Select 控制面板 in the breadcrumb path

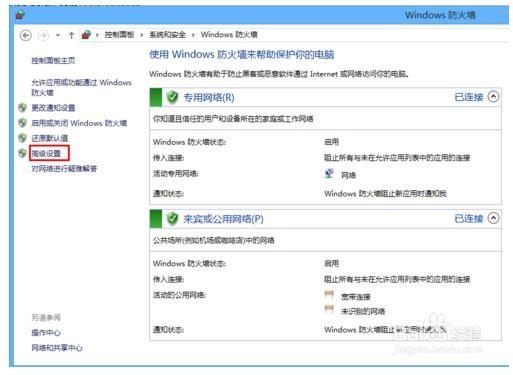pyautogui.click(x=119, y=35)
